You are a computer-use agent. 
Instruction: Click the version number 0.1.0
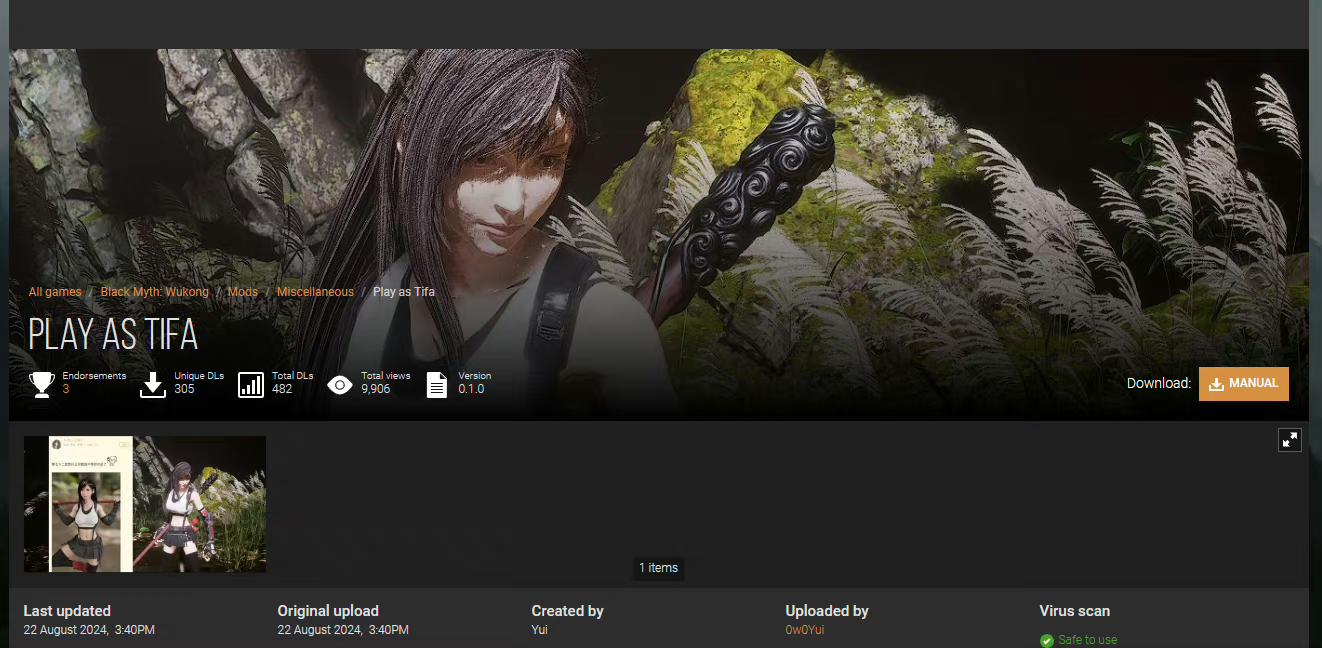[x=471, y=389]
